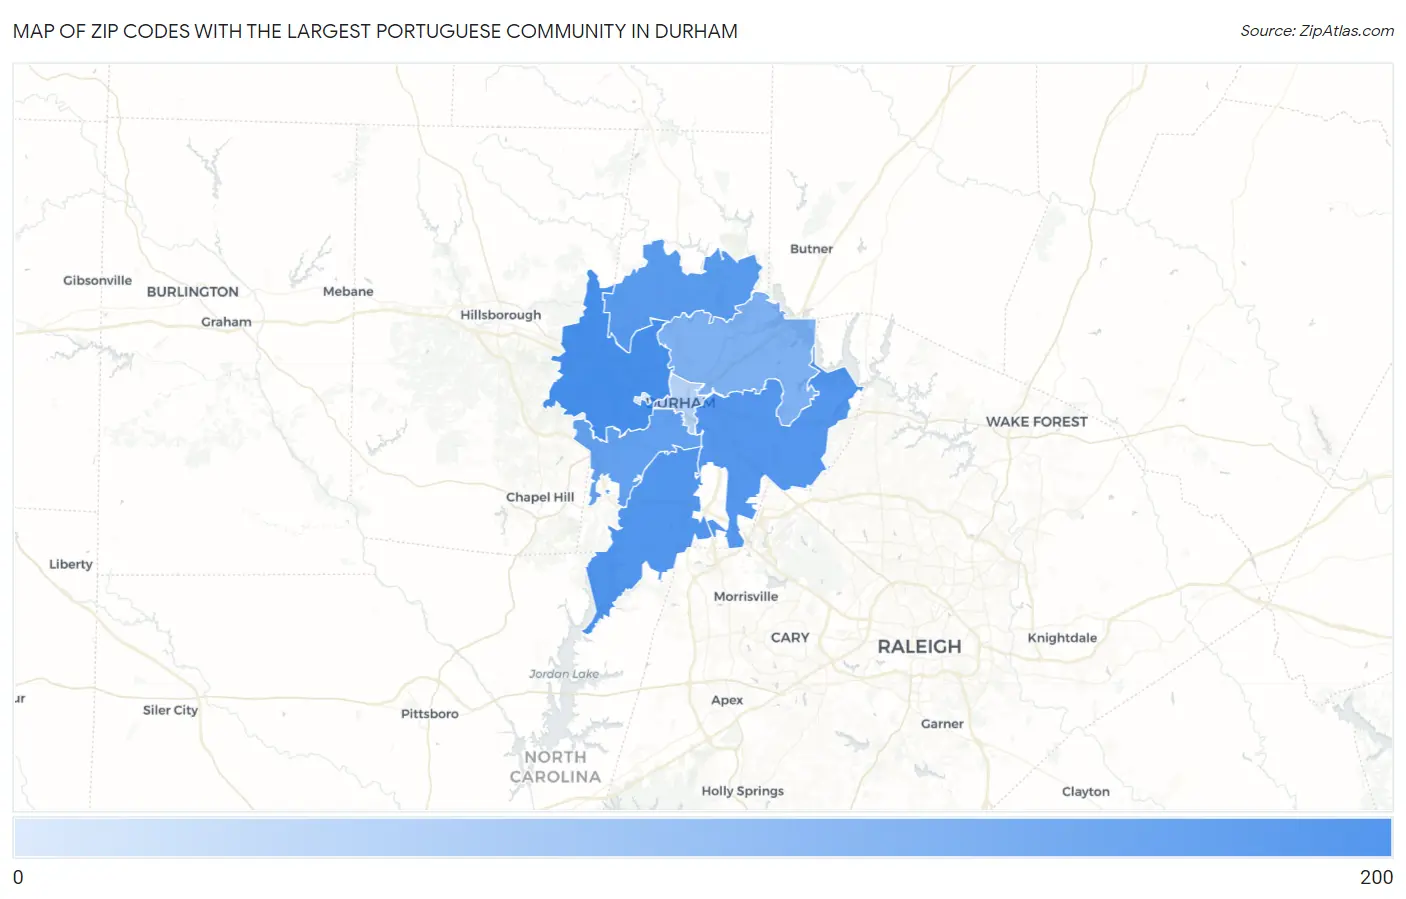Click the Mebane town label
1406x899 pixels.
348,292
